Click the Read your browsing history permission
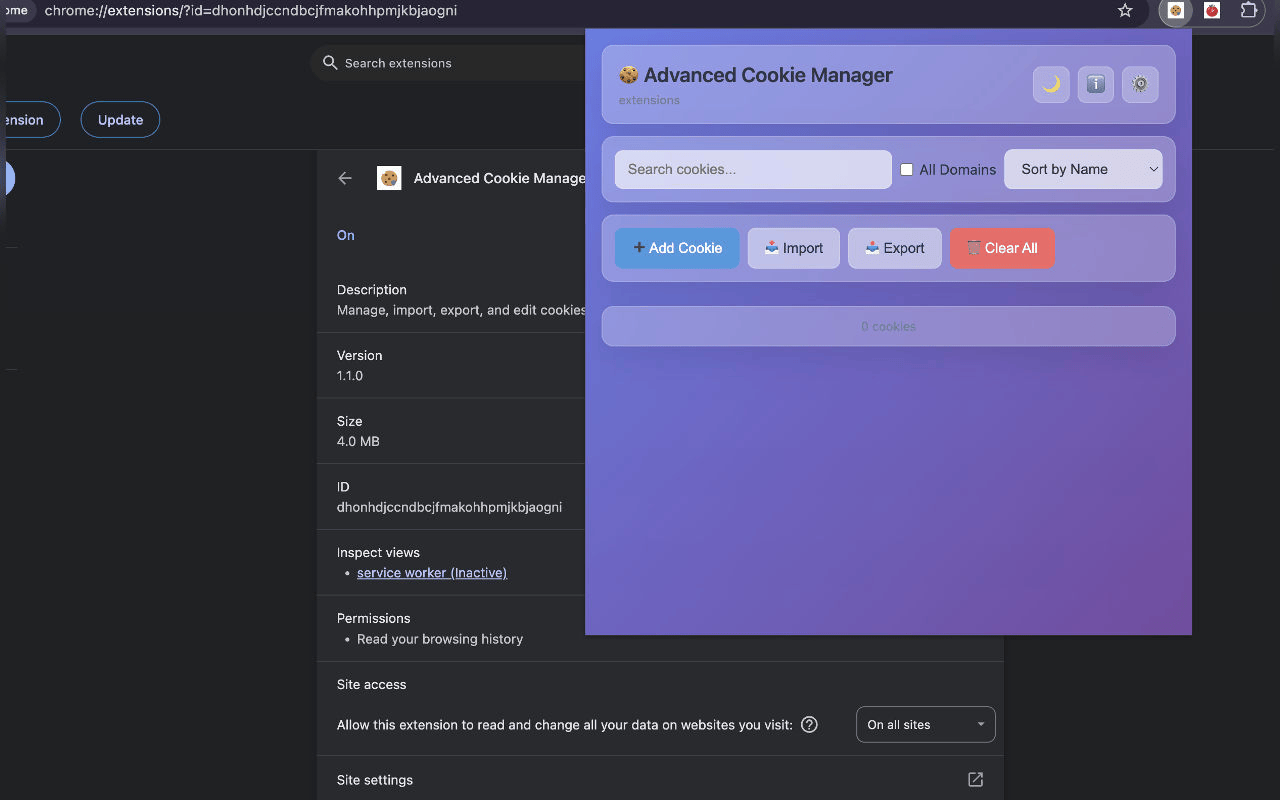 (x=440, y=639)
